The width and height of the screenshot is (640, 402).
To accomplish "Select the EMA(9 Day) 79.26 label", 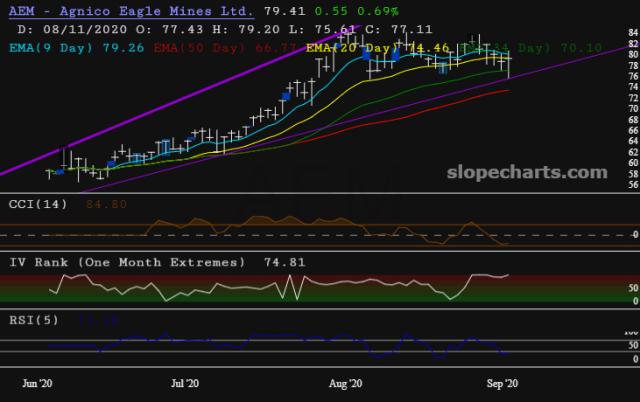I will [77, 48].
